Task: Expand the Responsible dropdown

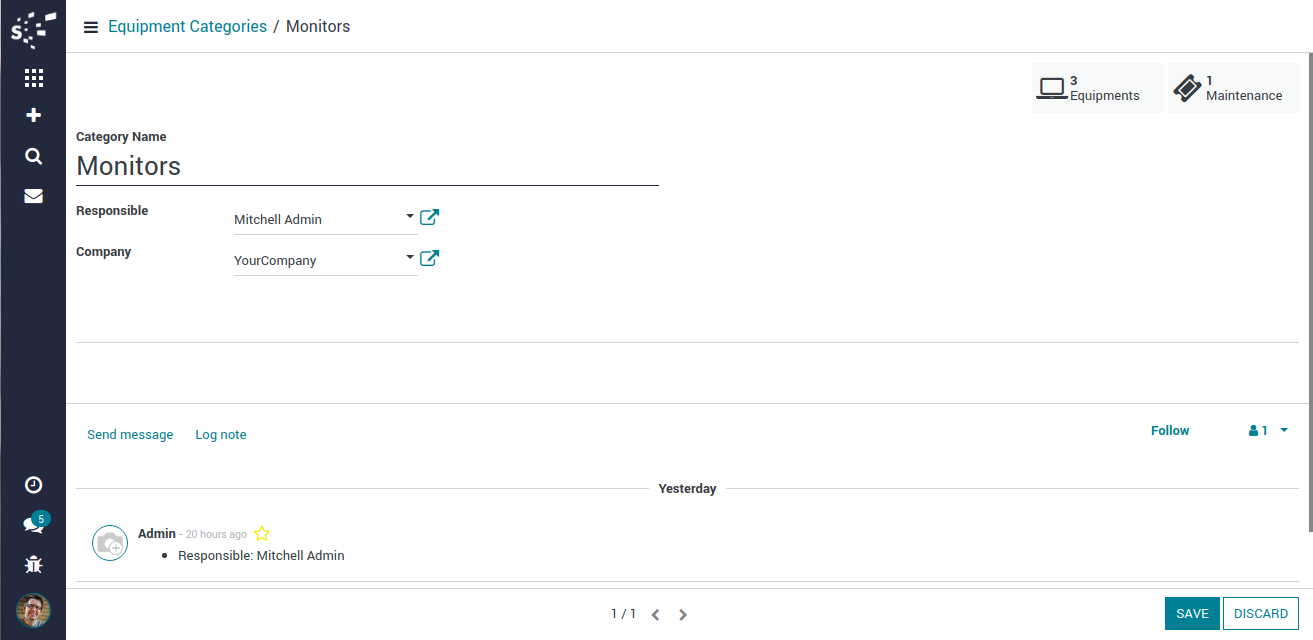Action: click(x=410, y=216)
